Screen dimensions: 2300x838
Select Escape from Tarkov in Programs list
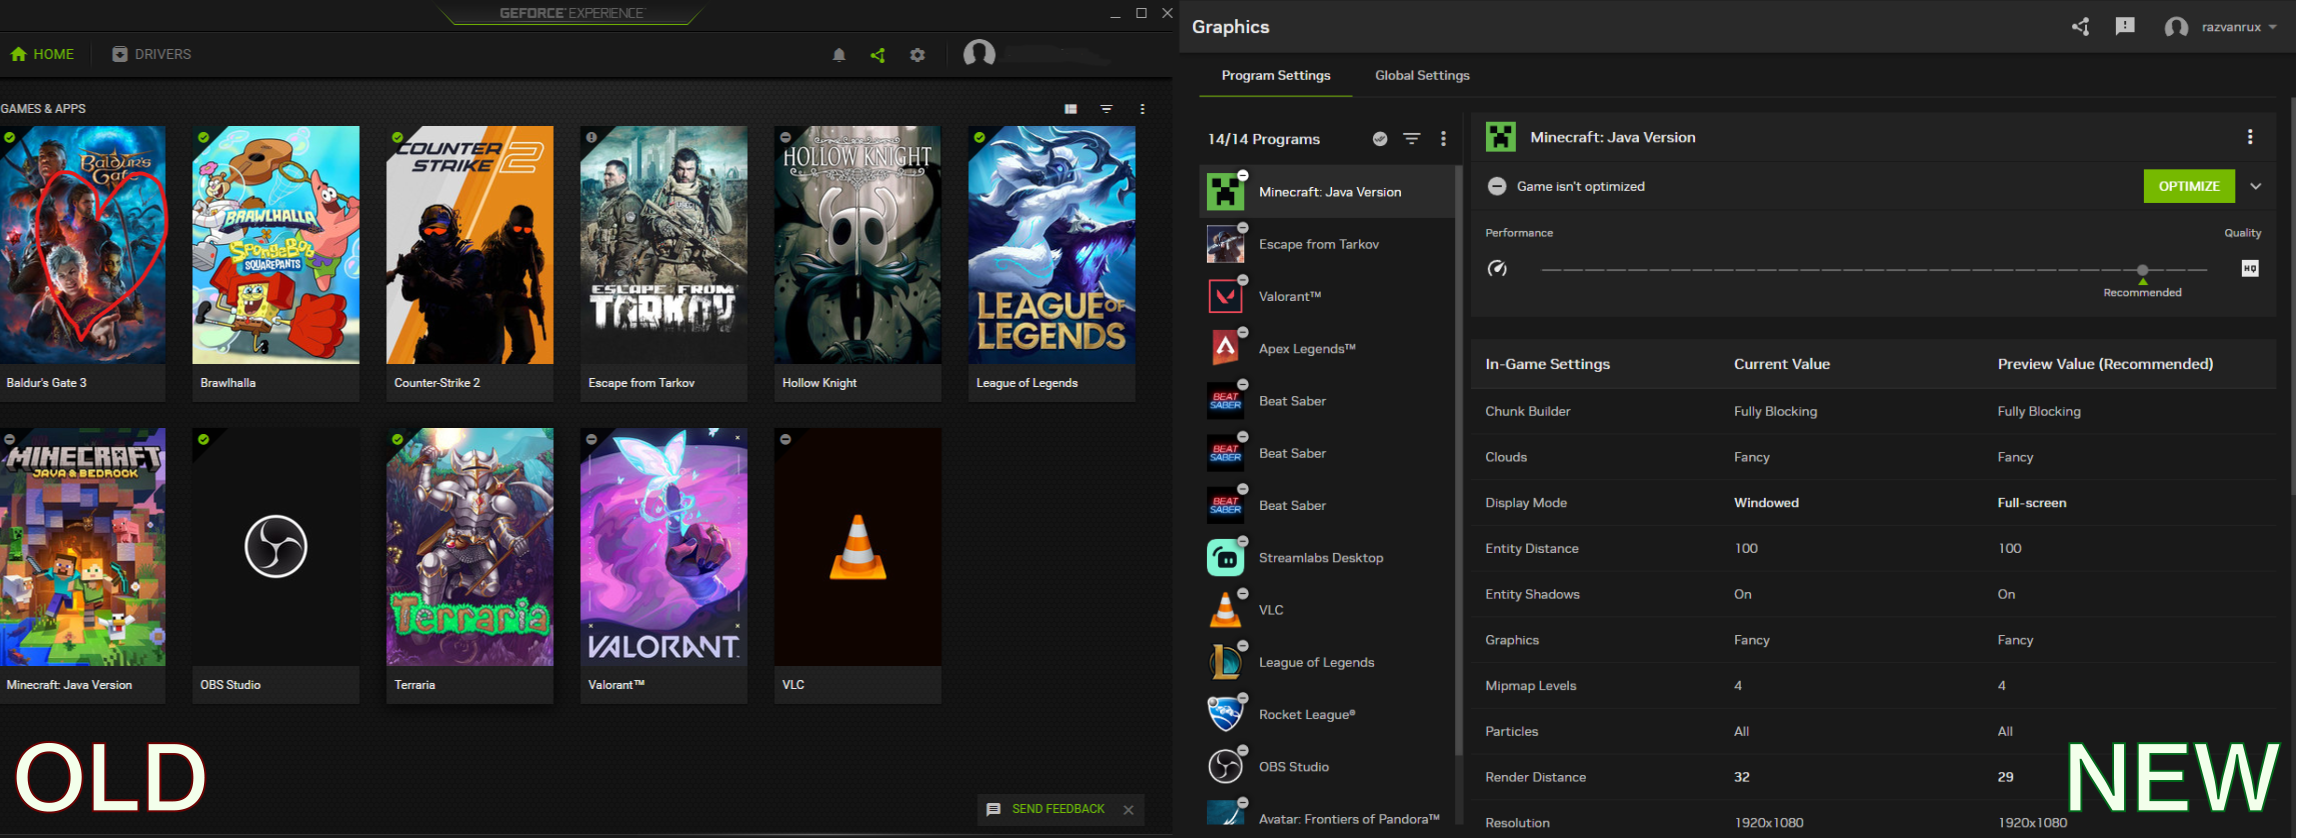(1327, 244)
